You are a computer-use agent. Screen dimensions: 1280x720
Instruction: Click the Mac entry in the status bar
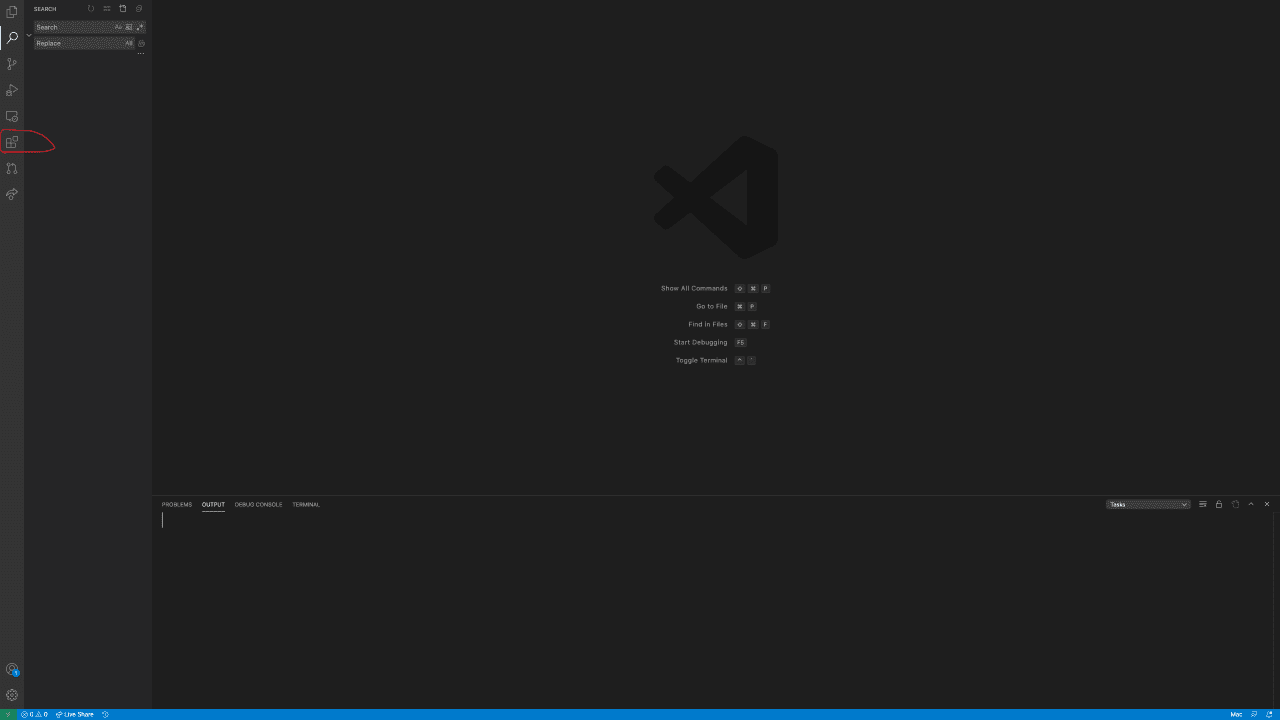pyautogui.click(x=1236, y=714)
